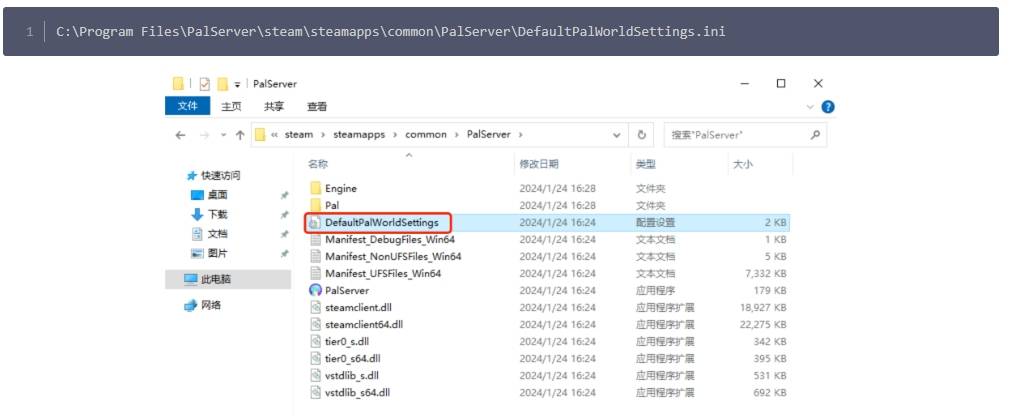Open quick access toolbar customize dropdown

click(x=237, y=84)
